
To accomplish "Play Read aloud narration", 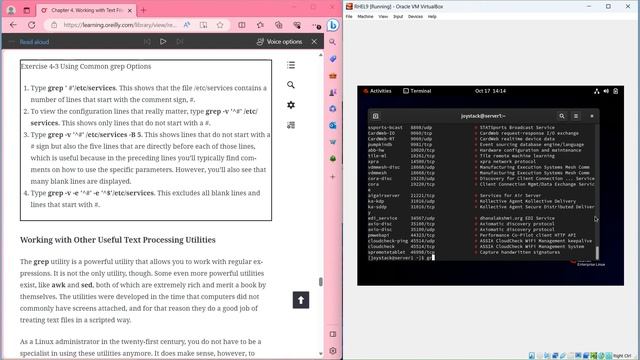I will tap(163, 42).
